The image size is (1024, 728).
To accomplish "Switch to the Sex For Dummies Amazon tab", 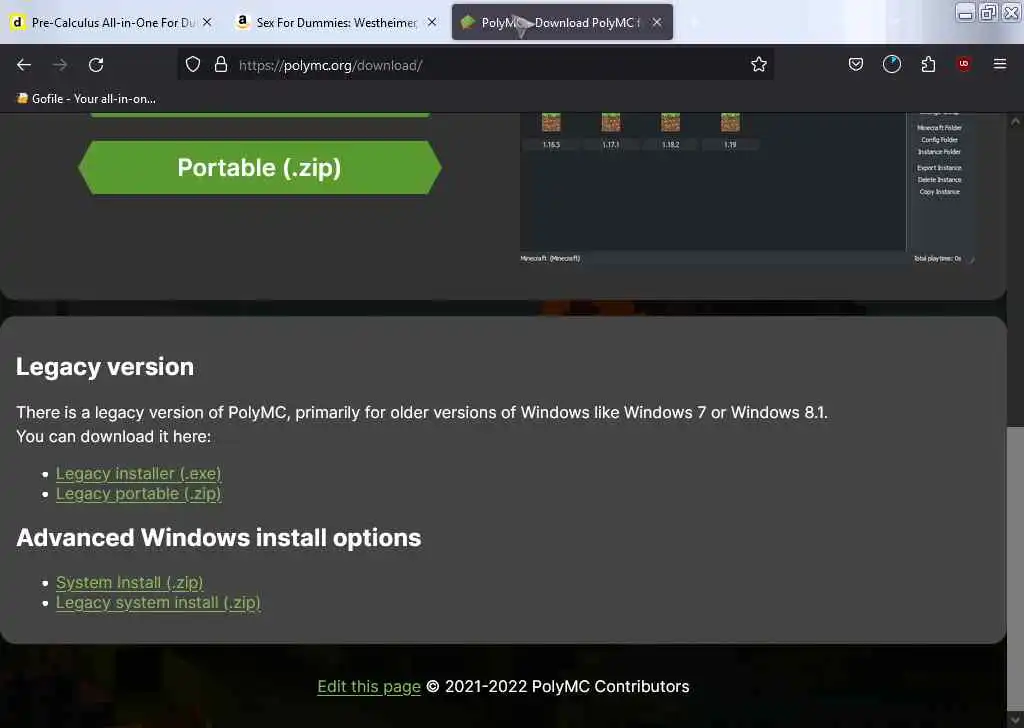I will 336,22.
